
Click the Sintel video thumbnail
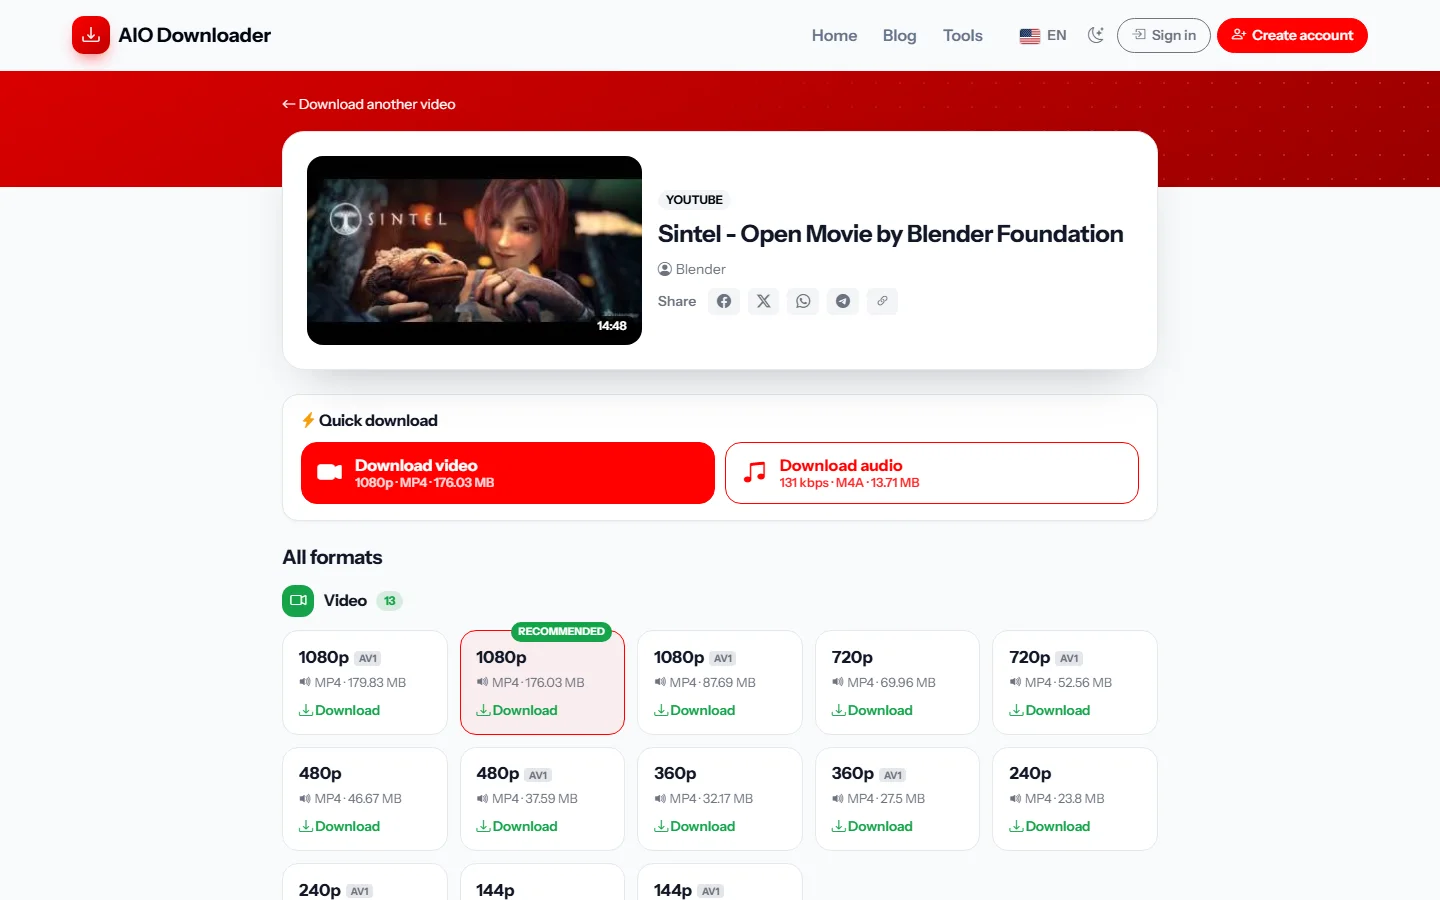[x=474, y=250]
